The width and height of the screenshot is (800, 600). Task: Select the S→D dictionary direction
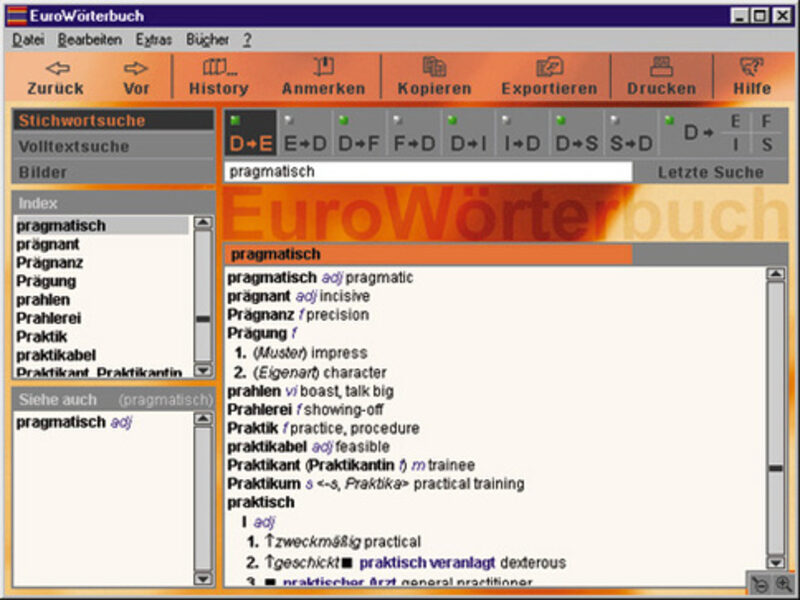pyautogui.click(x=631, y=133)
